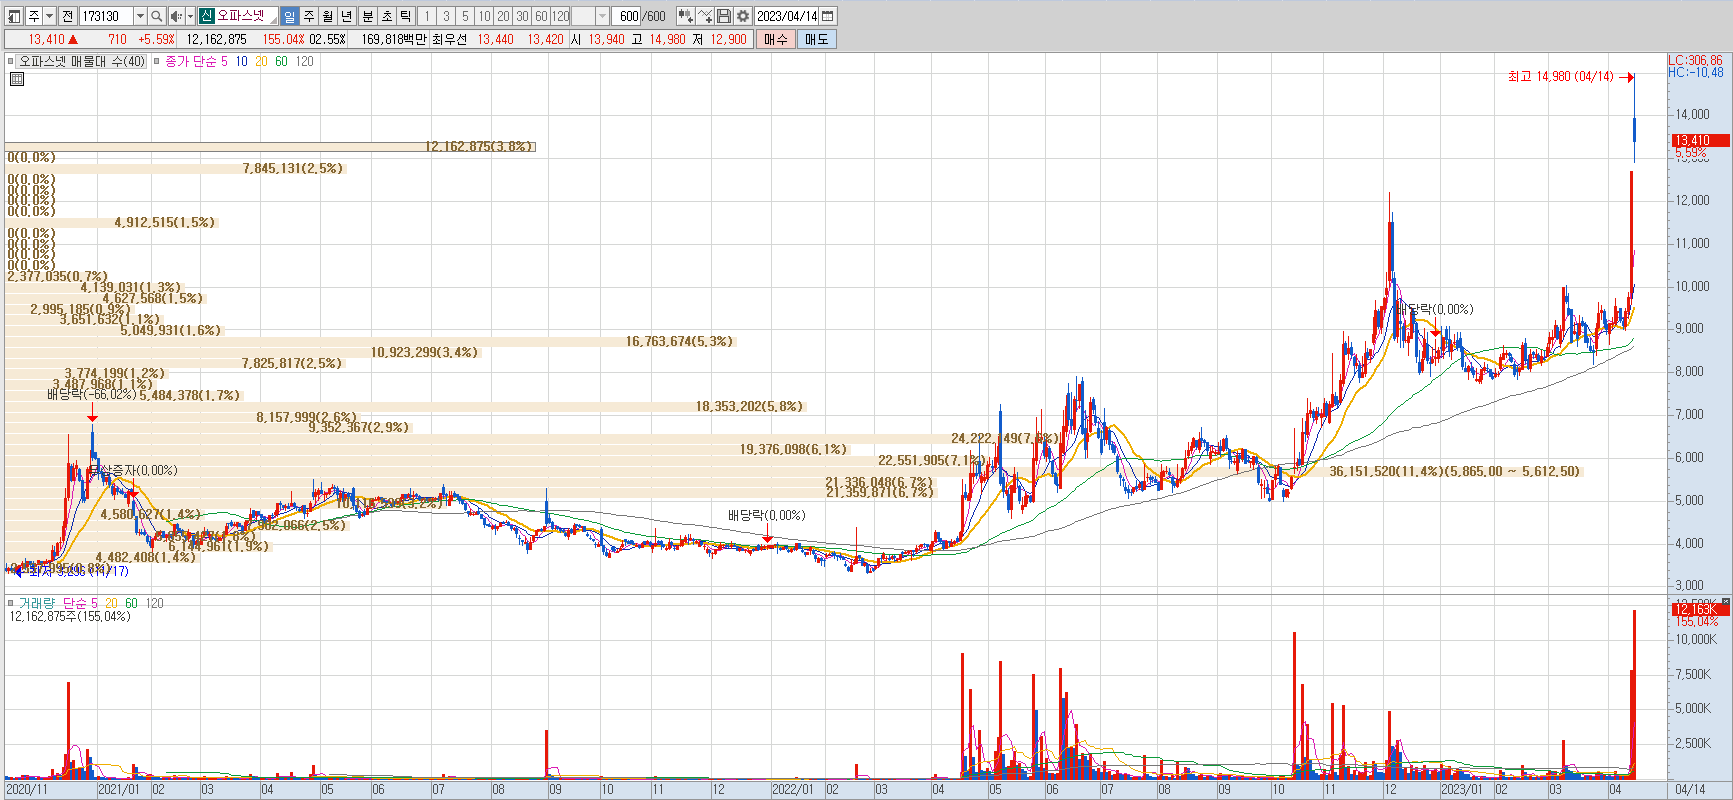Select monthly '월' chart period
Image resolution: width=1733 pixels, height=800 pixels.
click(x=327, y=16)
